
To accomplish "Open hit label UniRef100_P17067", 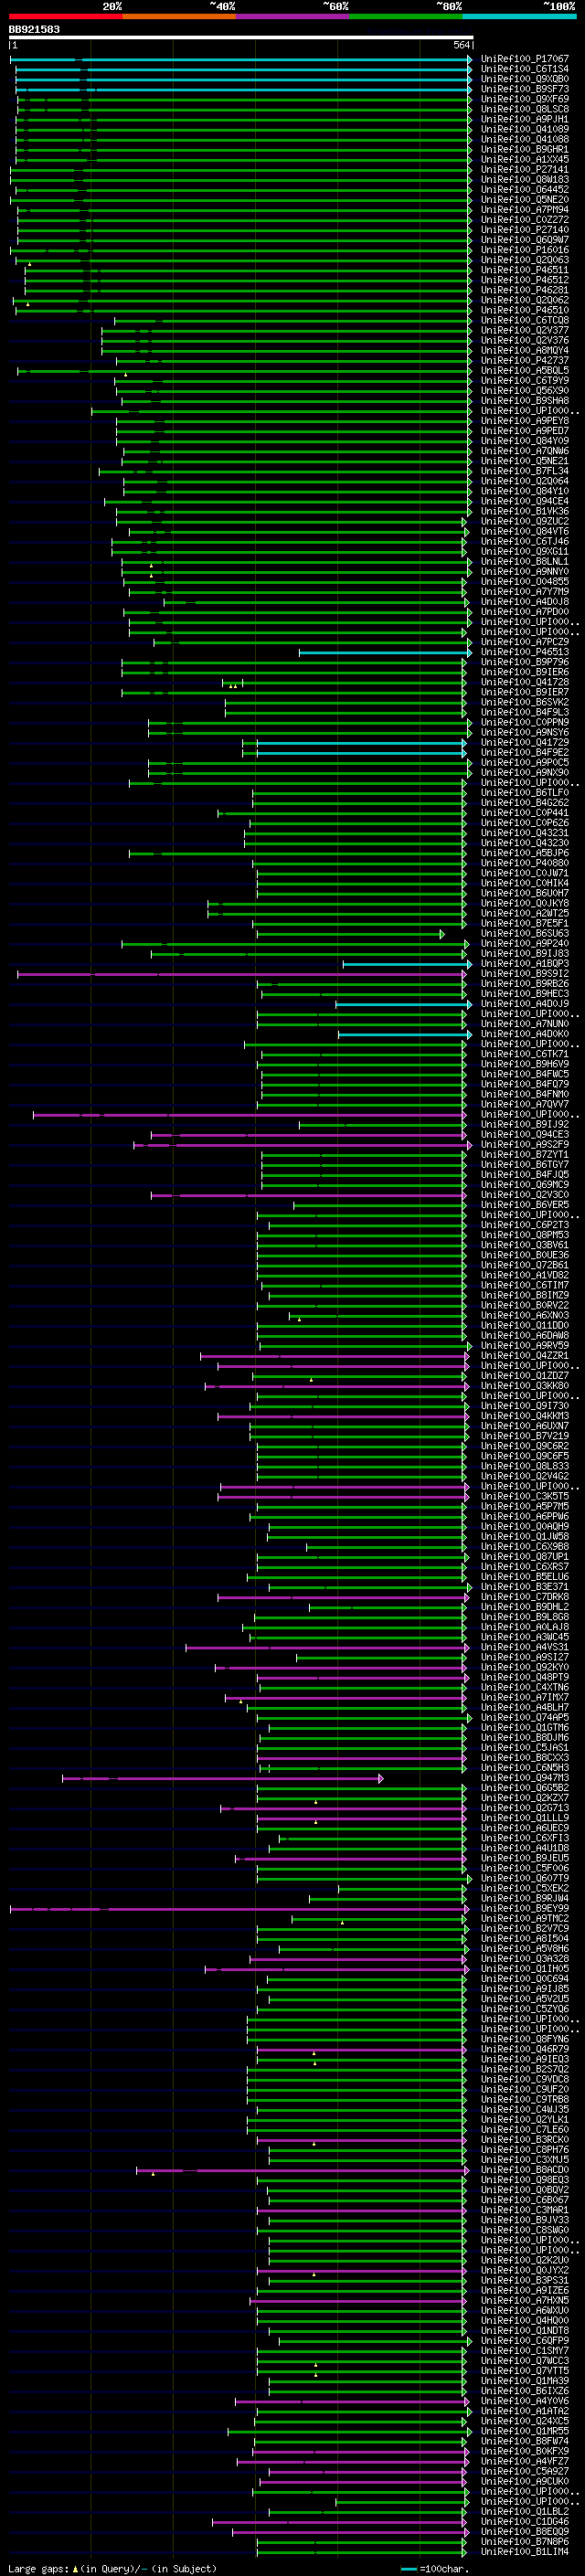I will 525,59.
